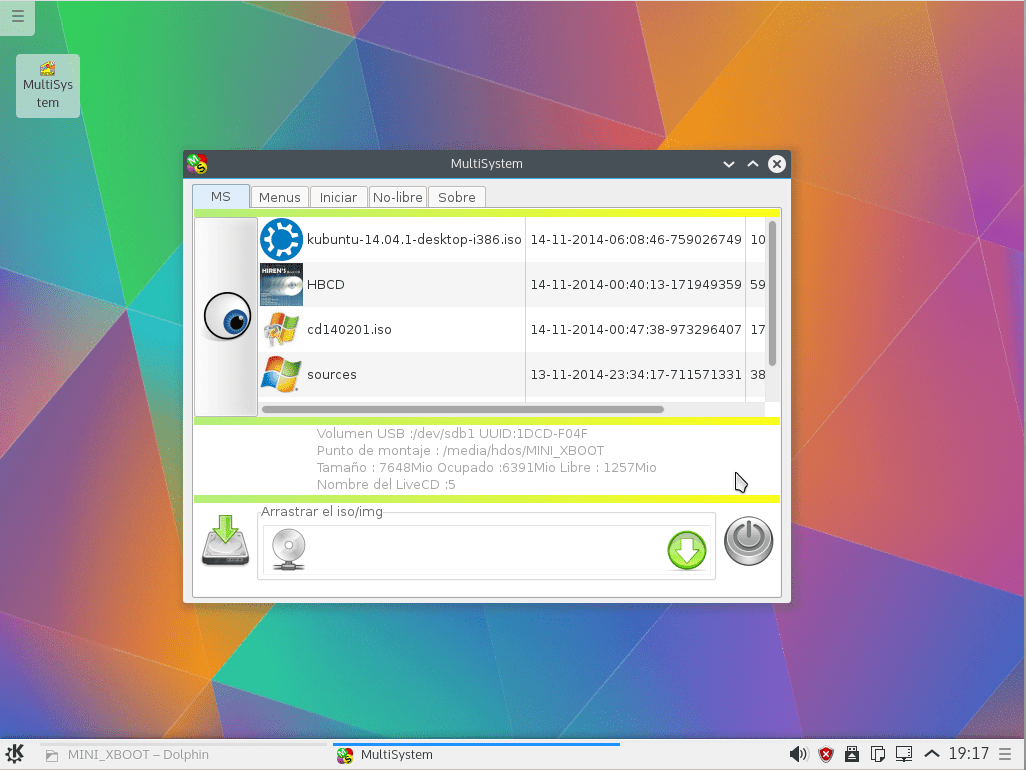Open the MultiSystem desktop shortcut icon
The height and width of the screenshot is (770, 1026).
pyautogui.click(x=48, y=86)
